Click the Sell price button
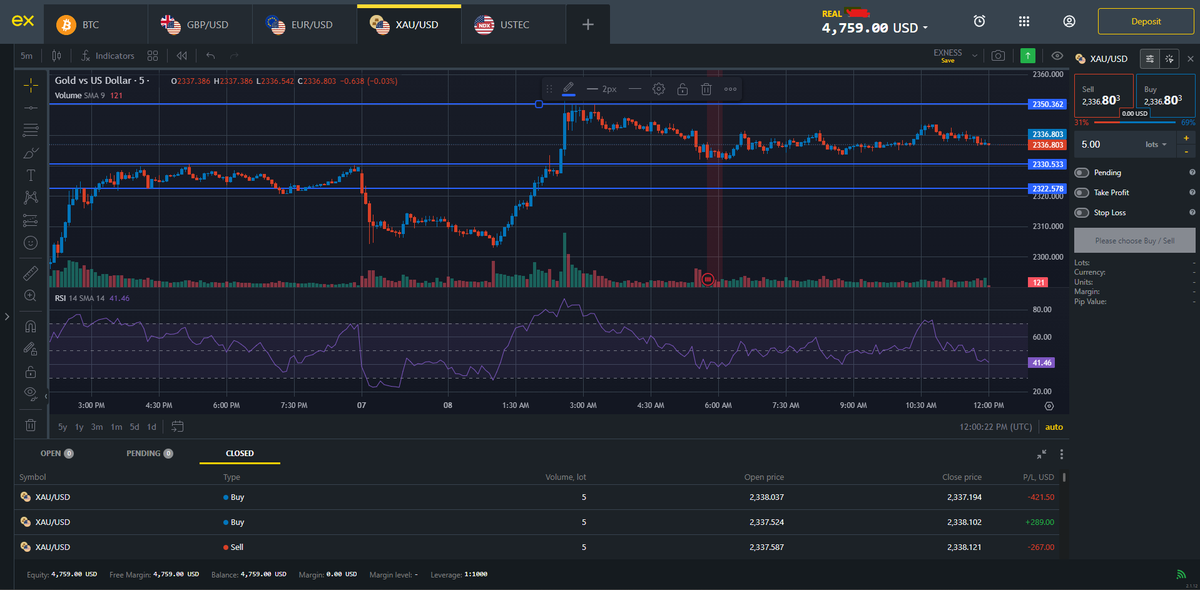Viewport: 1200px width, 590px height. pyautogui.click(x=1104, y=95)
